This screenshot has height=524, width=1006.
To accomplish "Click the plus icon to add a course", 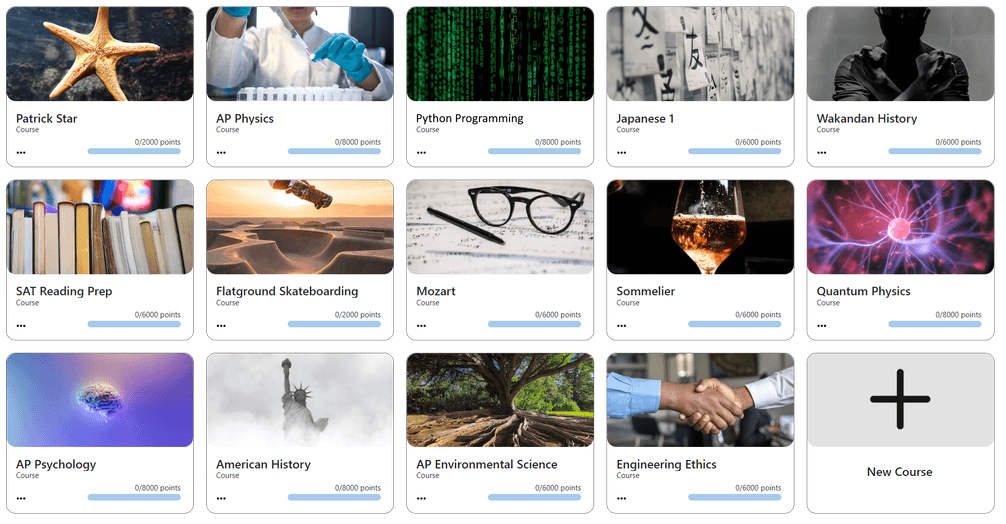I will point(900,399).
